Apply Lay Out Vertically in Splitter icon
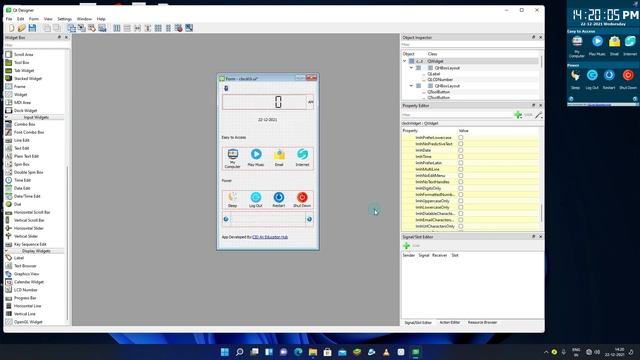 click(148, 28)
